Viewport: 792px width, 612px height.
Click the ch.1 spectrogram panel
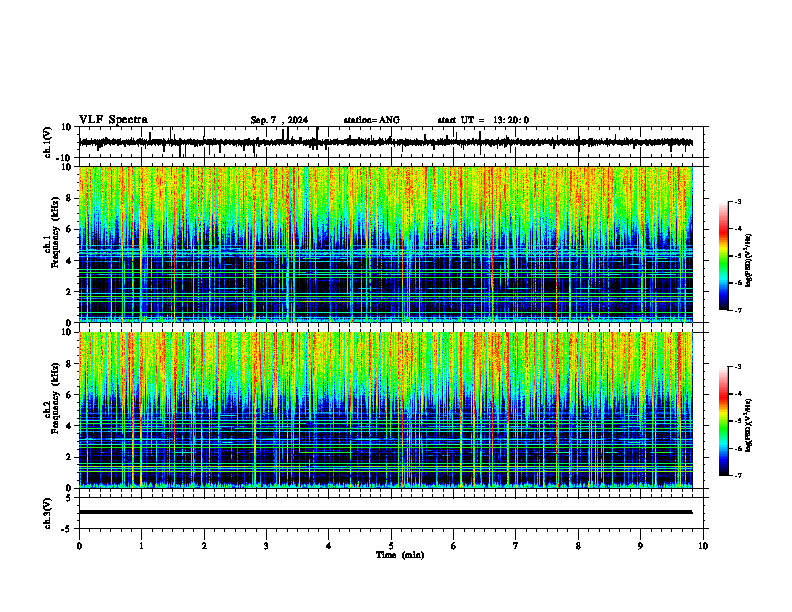(385, 244)
